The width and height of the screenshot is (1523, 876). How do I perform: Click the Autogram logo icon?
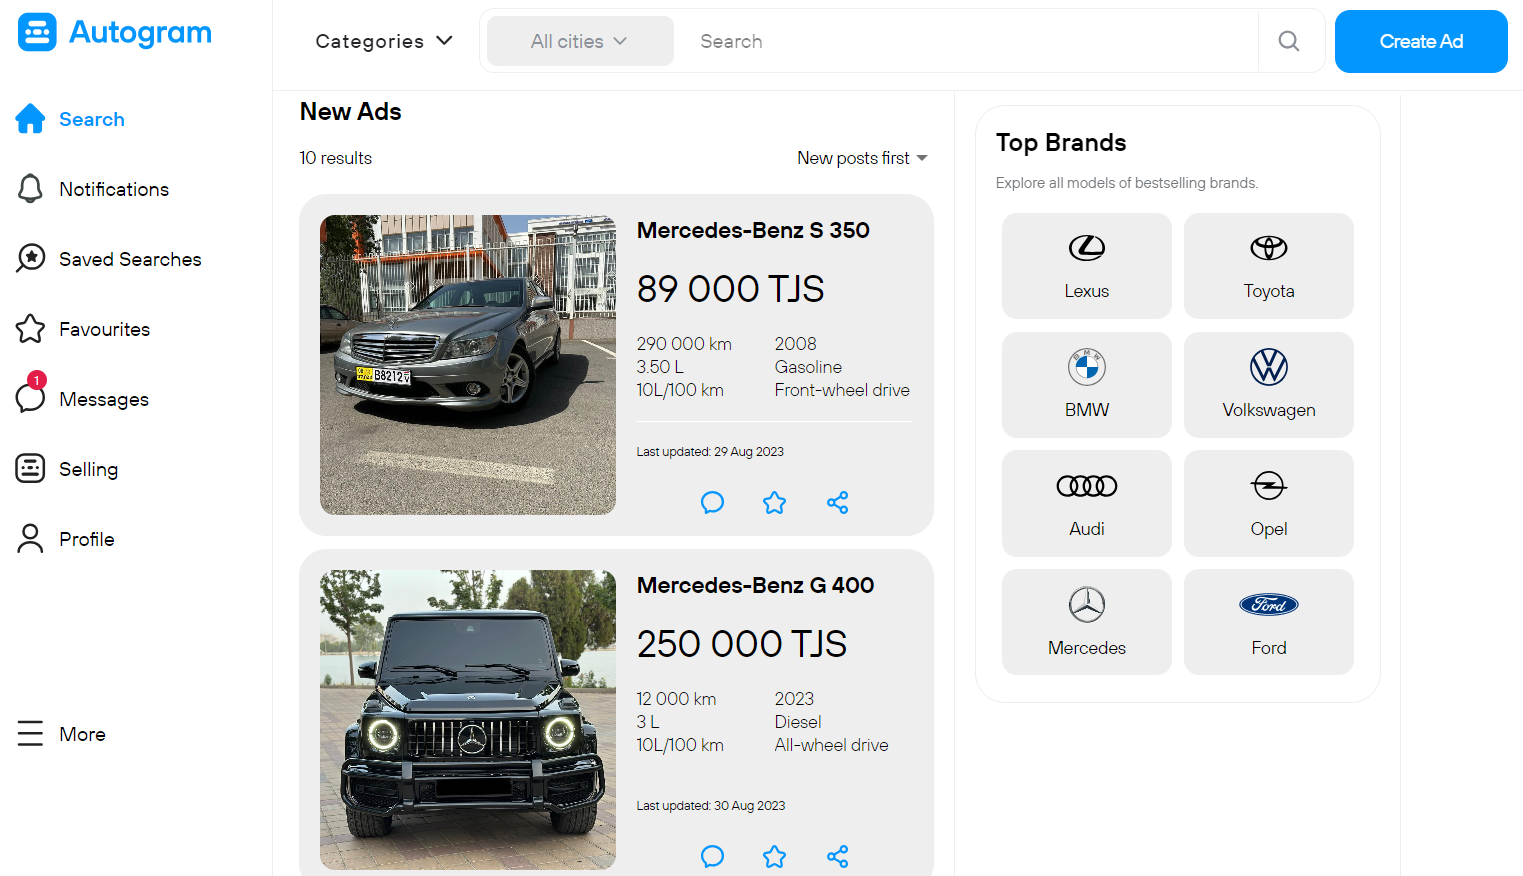point(37,32)
